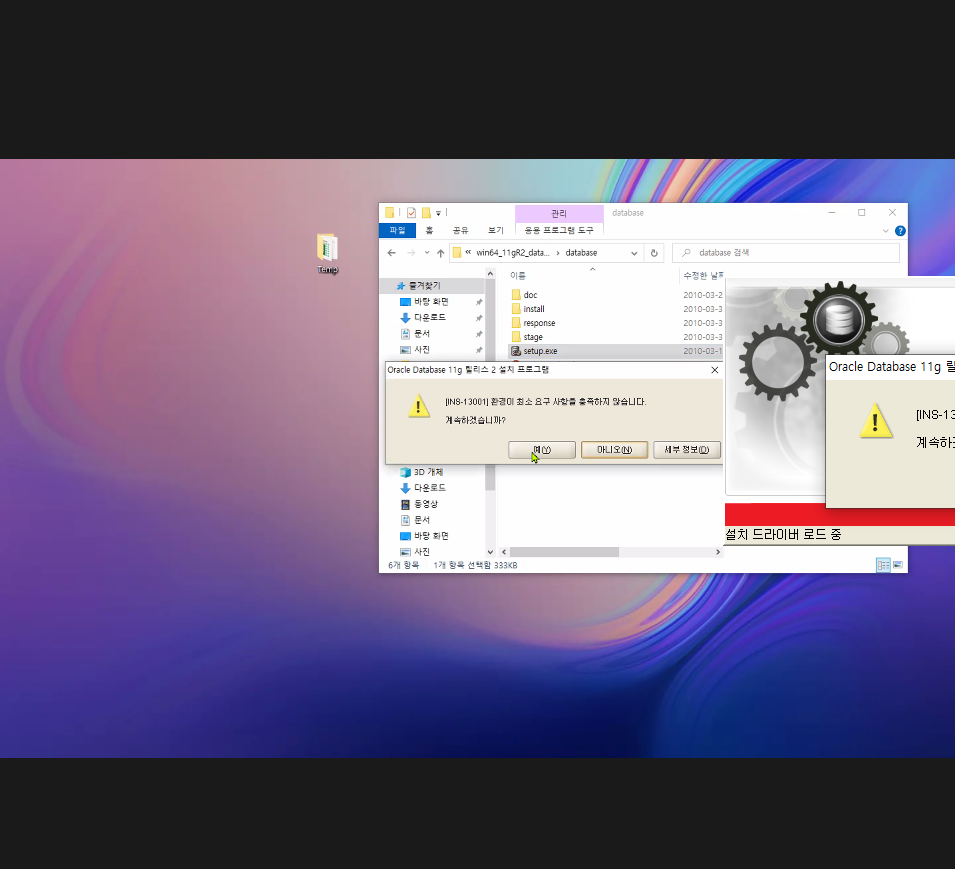The width and height of the screenshot is (955, 869).
Task: Select the setup.exe file
Action: click(x=540, y=351)
